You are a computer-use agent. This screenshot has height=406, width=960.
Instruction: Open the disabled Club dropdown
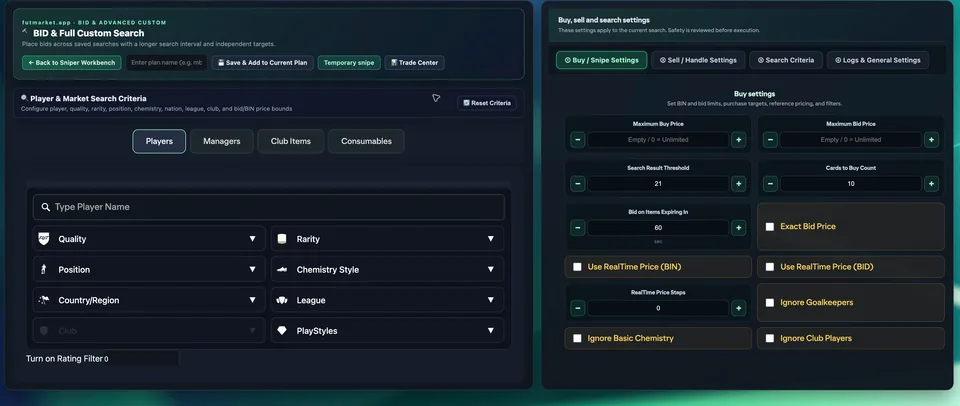(x=149, y=331)
